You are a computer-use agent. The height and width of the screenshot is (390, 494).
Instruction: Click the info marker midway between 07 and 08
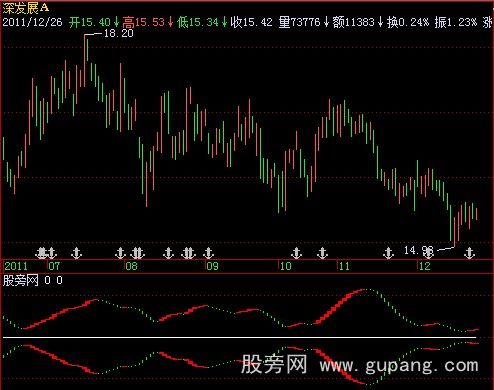77,253
